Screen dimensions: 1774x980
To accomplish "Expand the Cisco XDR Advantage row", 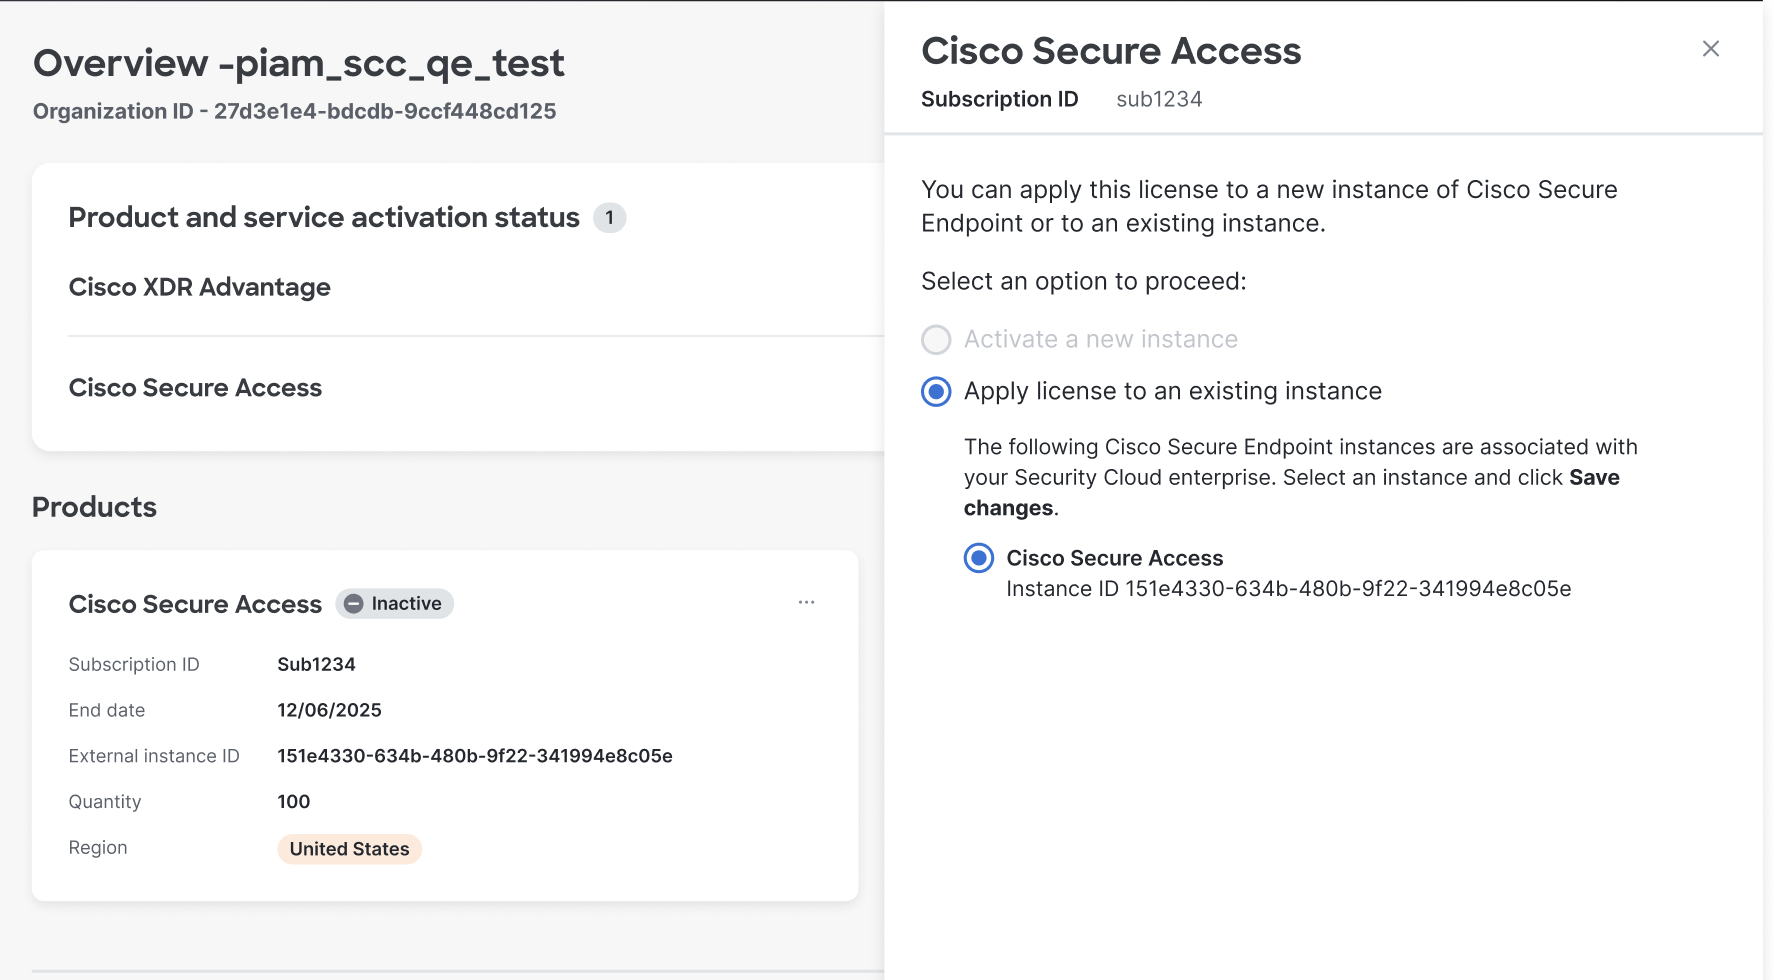I will point(199,287).
